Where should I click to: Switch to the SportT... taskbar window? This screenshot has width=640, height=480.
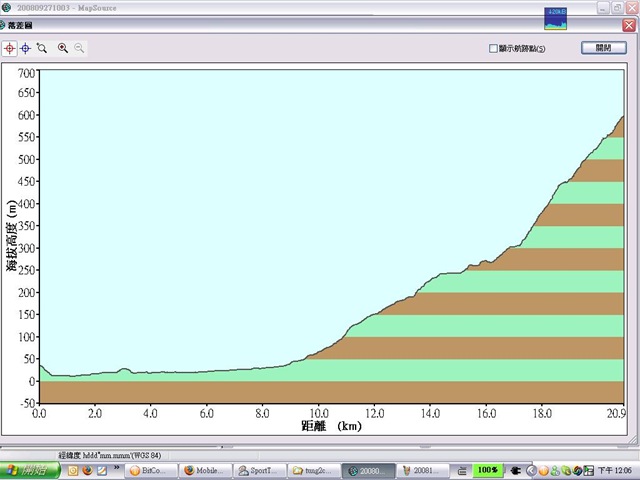point(260,471)
